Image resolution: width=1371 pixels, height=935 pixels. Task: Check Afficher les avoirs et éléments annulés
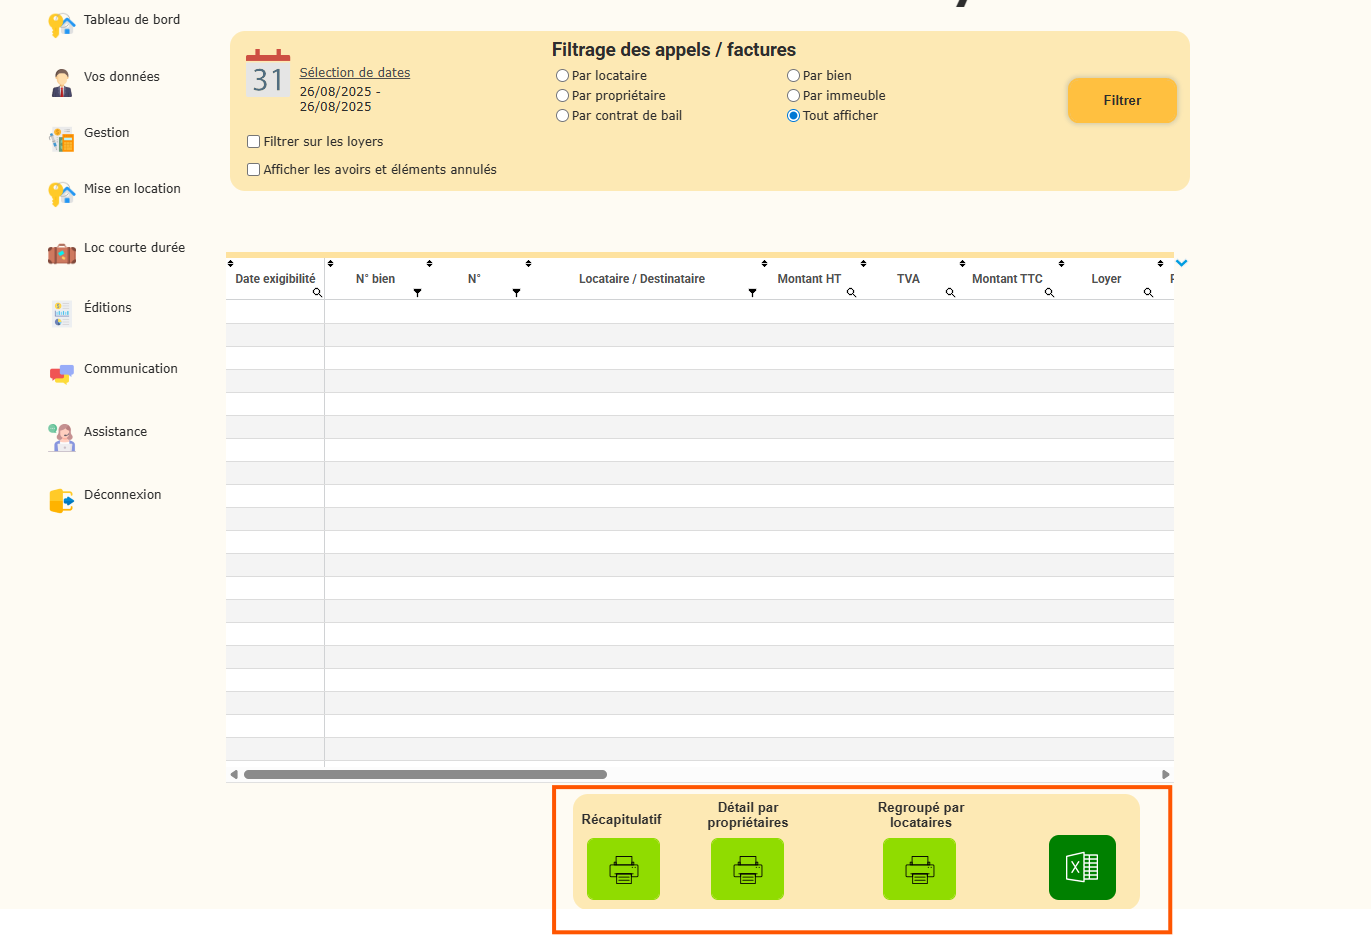pyautogui.click(x=254, y=170)
